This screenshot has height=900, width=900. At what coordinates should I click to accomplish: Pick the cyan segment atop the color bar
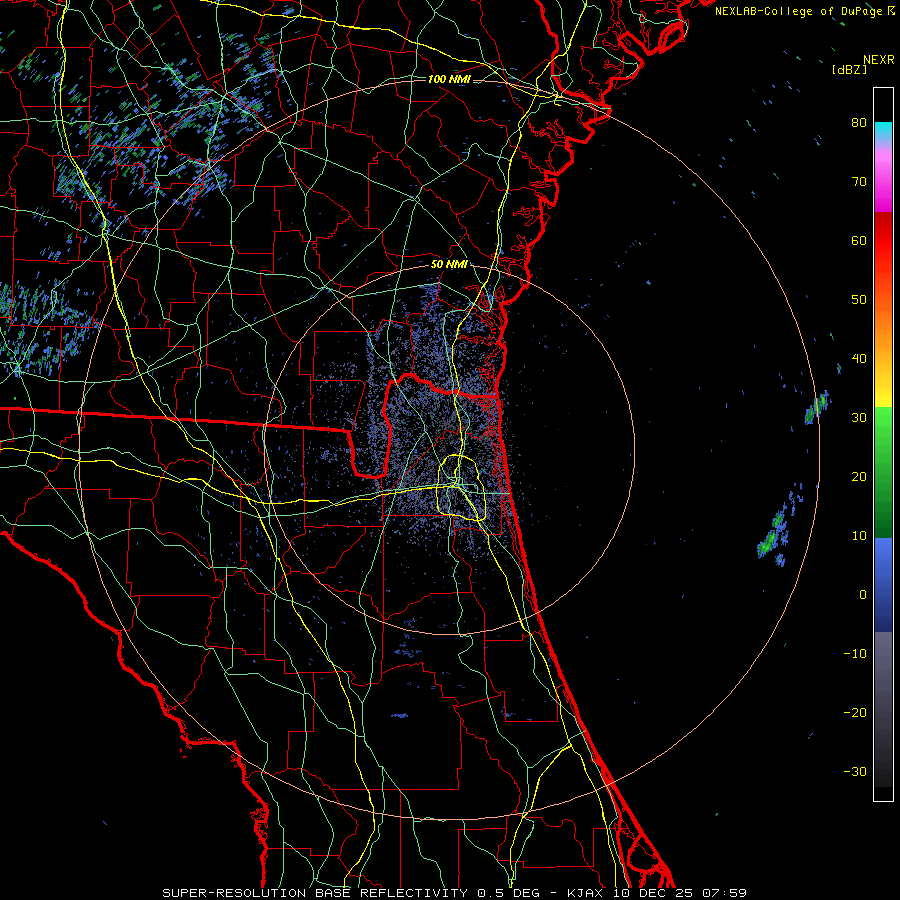pos(883,132)
